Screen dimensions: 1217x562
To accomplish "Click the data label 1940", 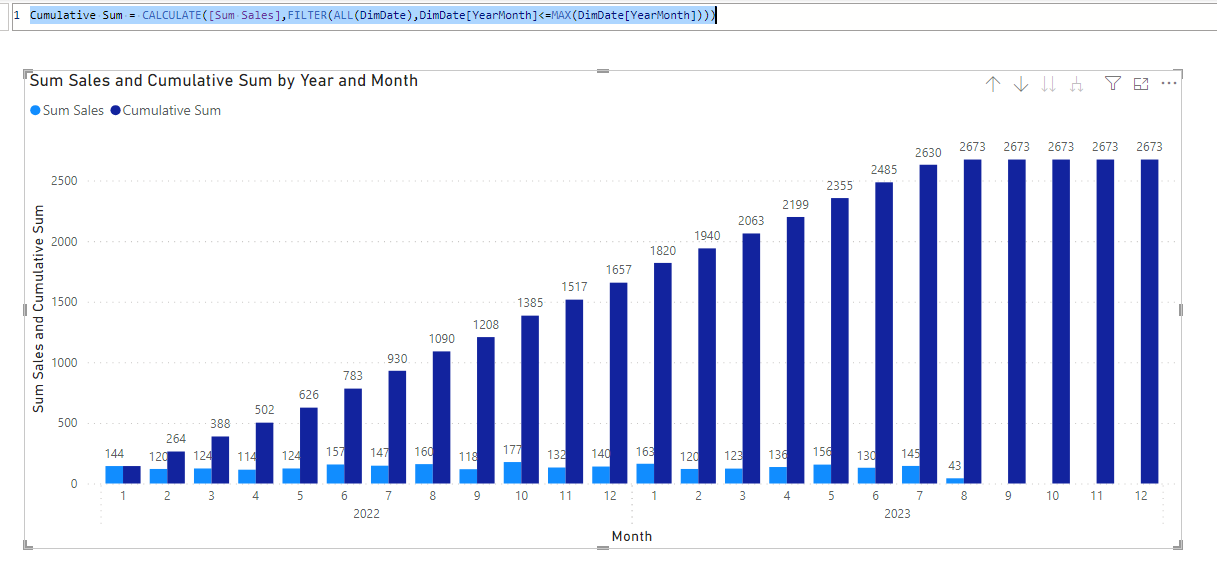I will [x=706, y=235].
